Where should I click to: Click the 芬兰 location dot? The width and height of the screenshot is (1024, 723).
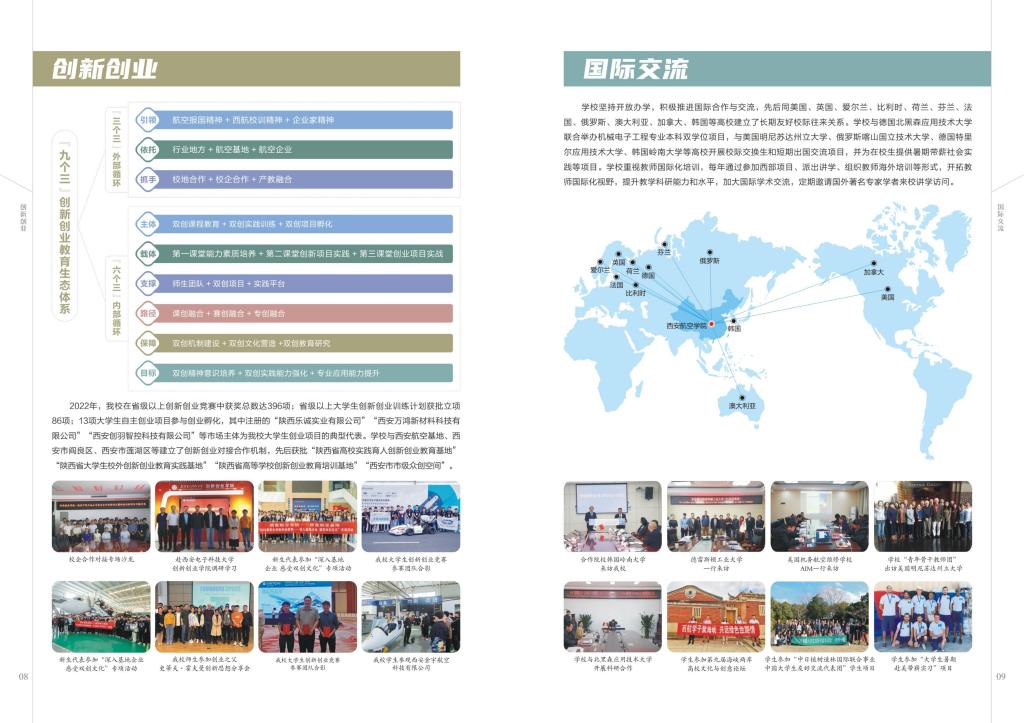click(x=665, y=243)
